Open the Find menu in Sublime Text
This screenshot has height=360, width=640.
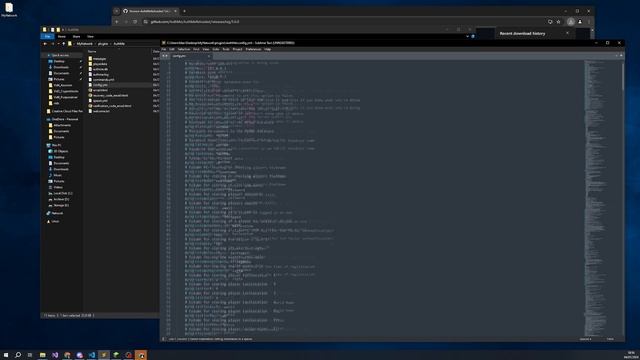pyautogui.click(x=196, y=49)
